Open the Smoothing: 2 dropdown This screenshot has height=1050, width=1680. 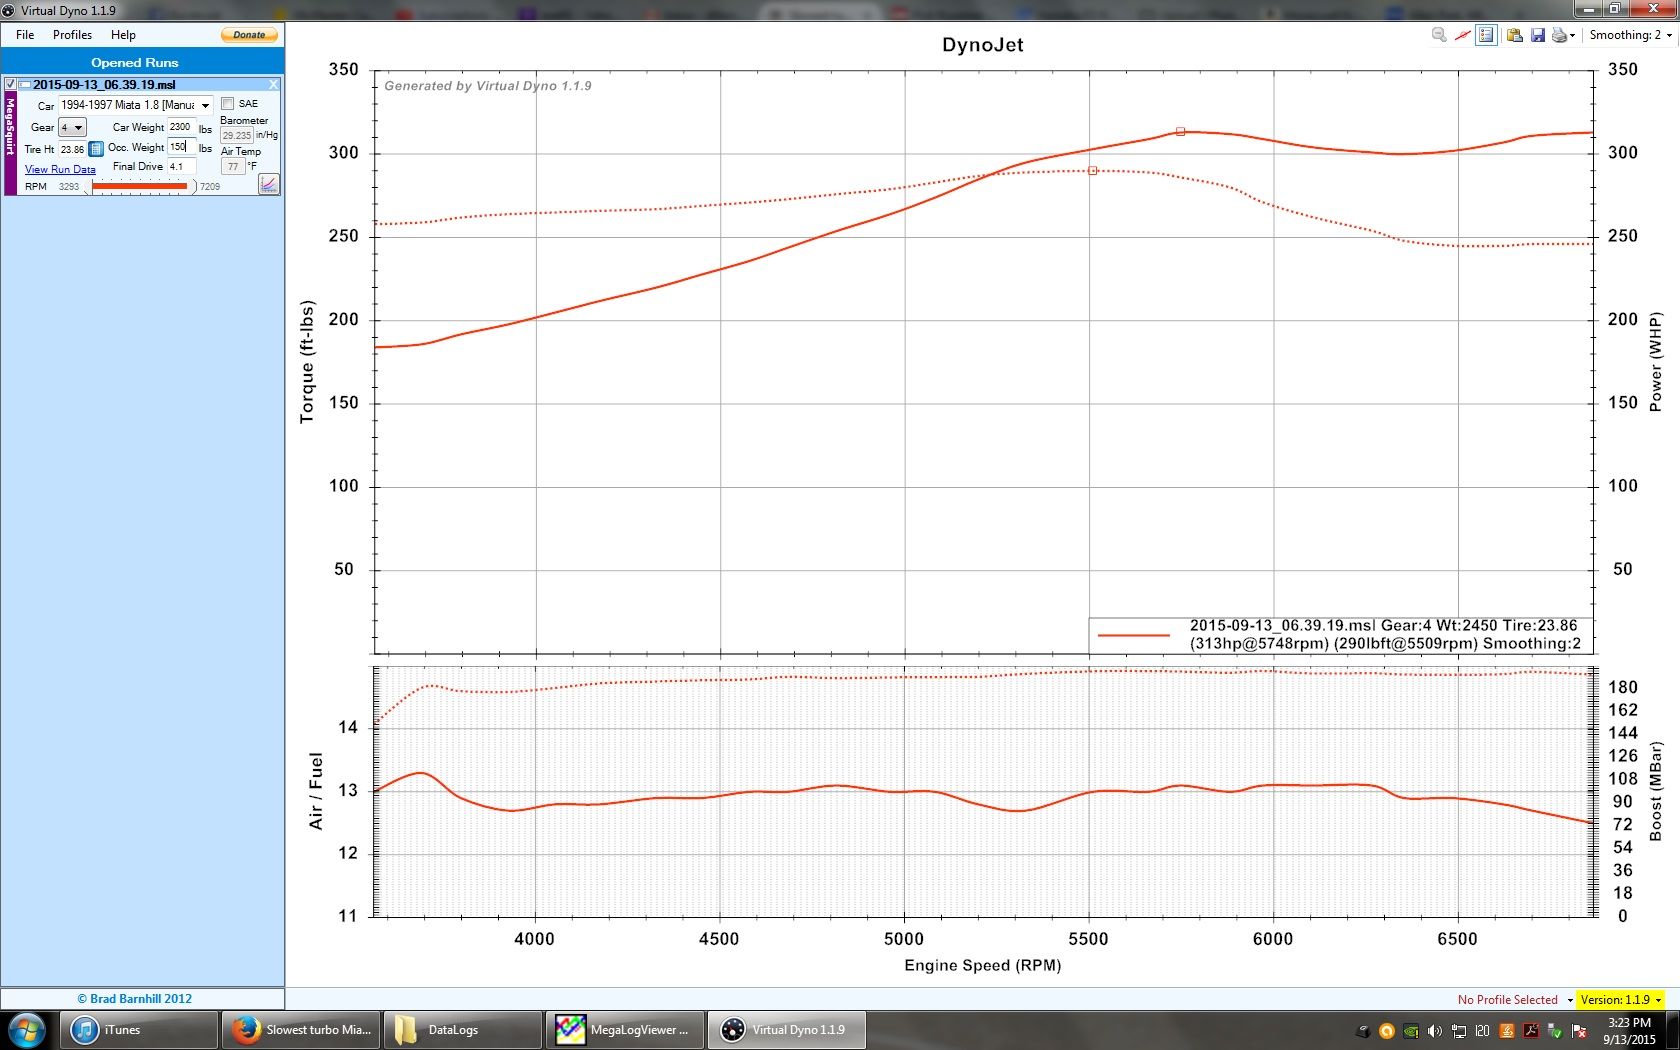1630,35
